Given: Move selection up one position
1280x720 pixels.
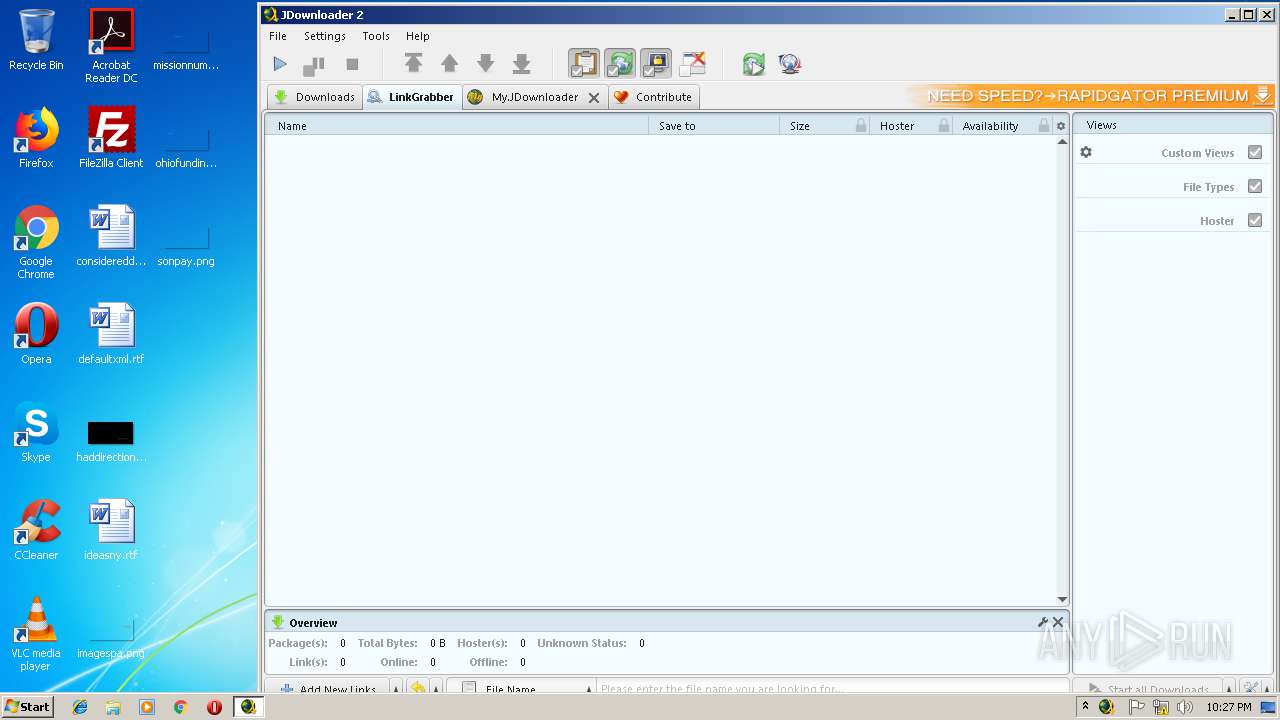Looking at the screenshot, I should pos(449,64).
